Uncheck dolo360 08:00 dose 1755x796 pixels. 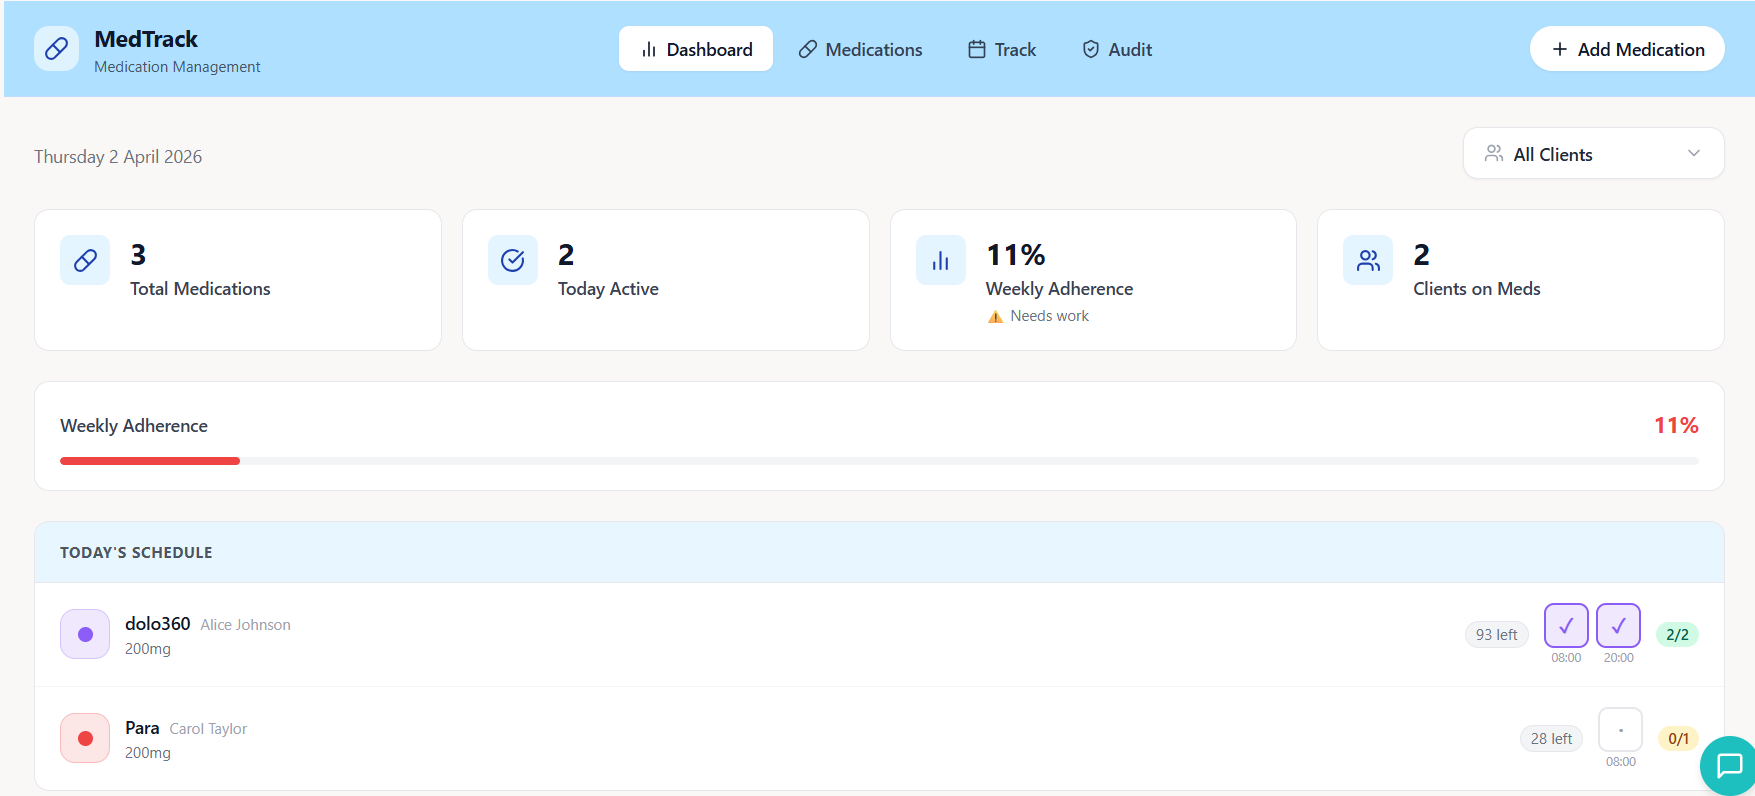(x=1566, y=626)
